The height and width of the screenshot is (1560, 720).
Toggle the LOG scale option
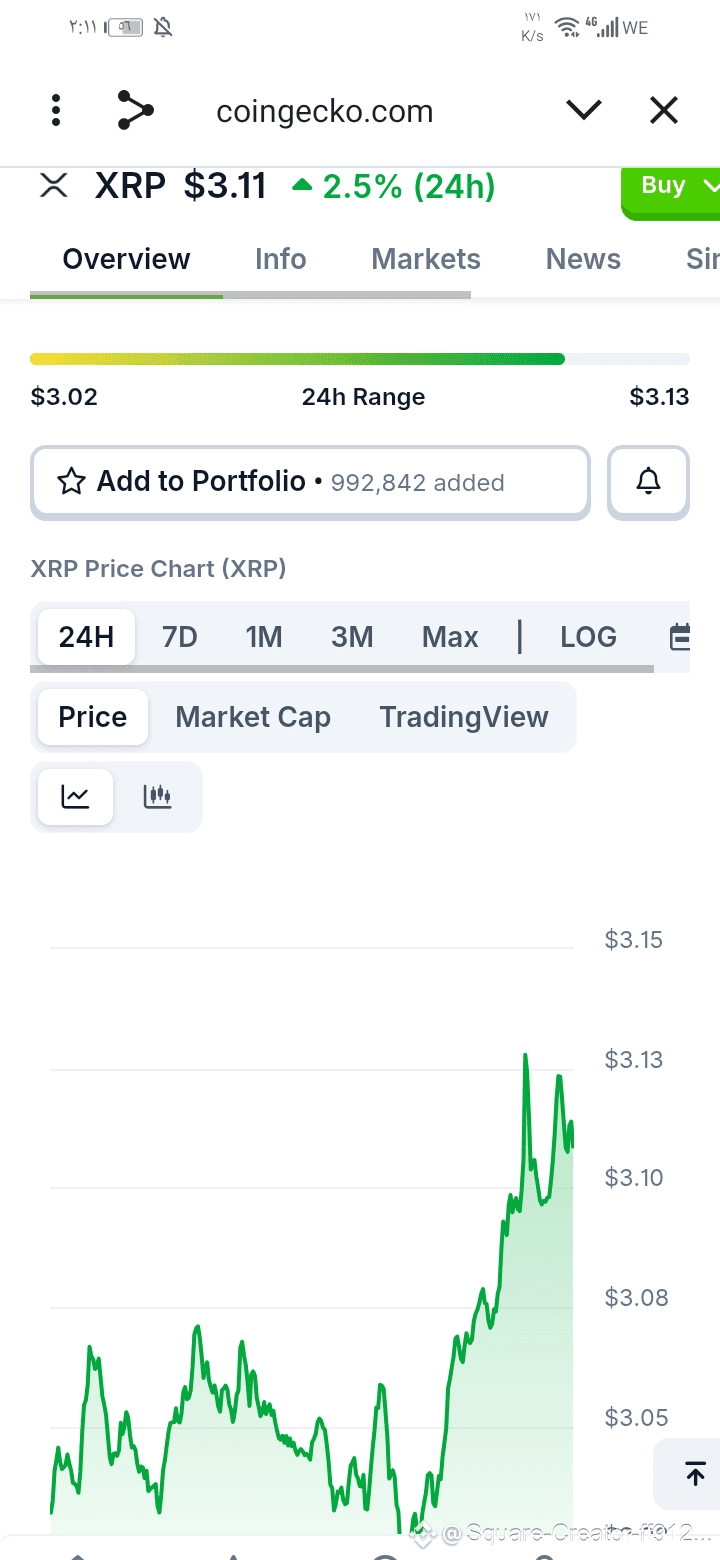pos(588,637)
